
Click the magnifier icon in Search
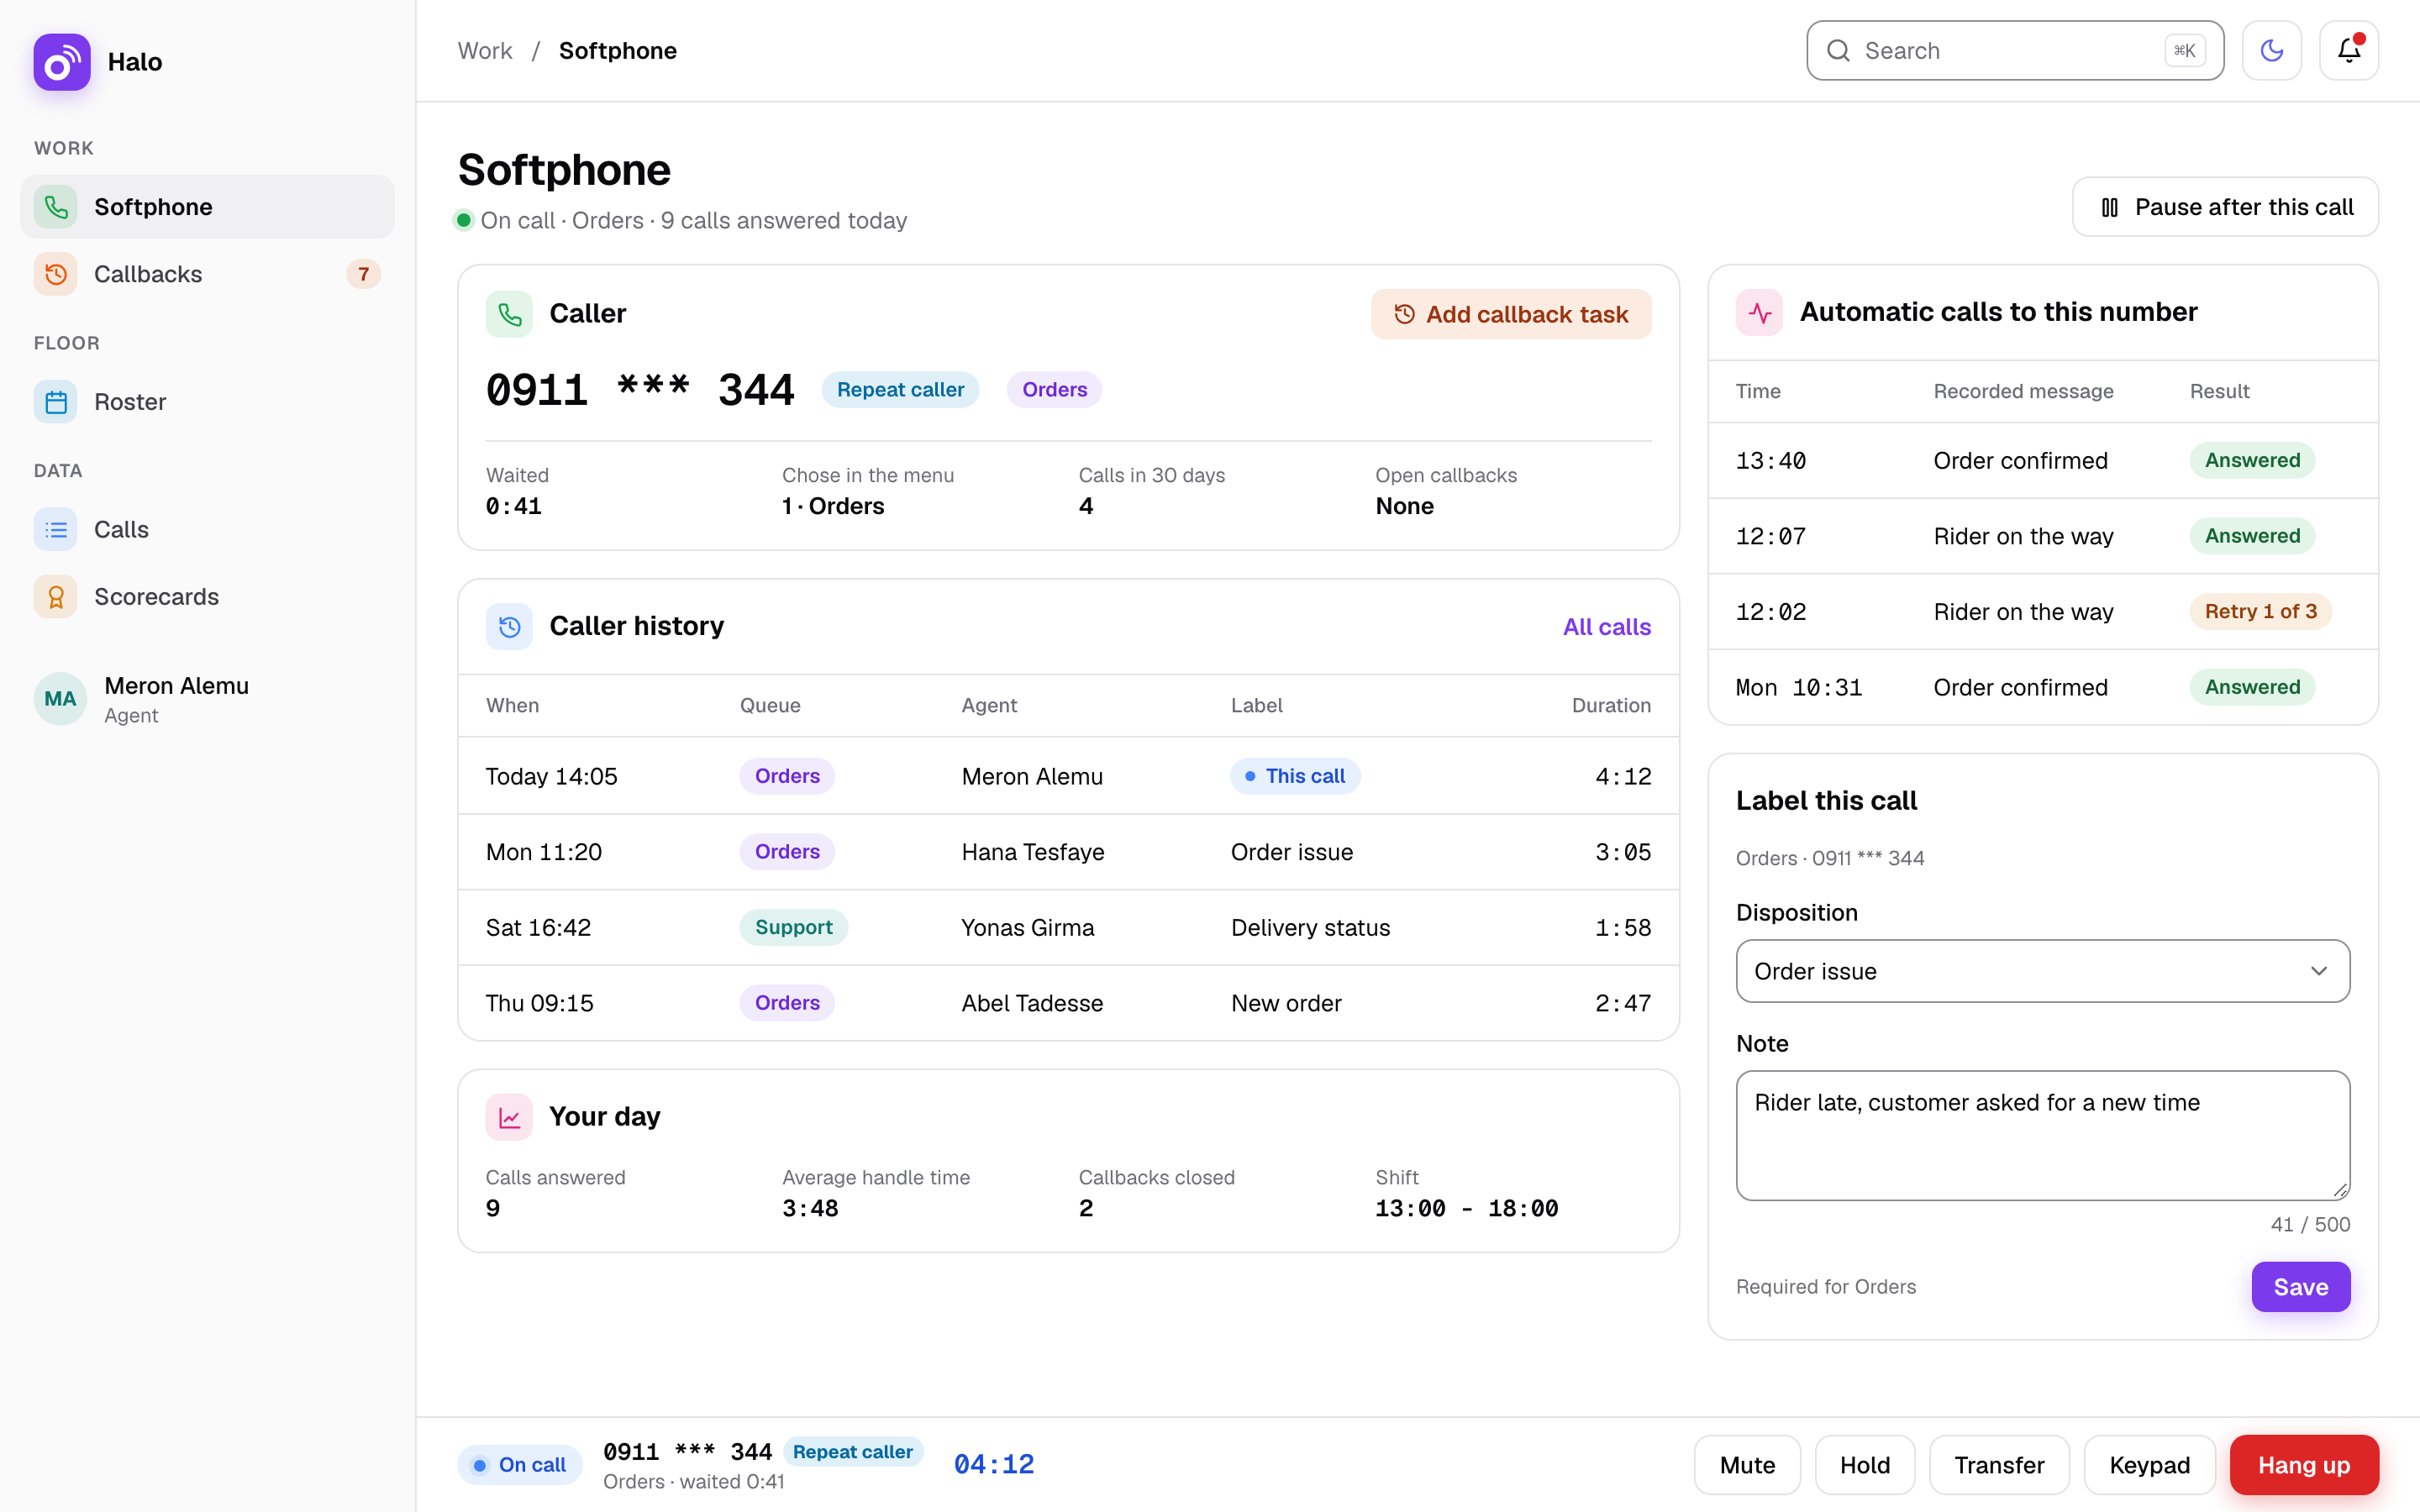click(1838, 51)
